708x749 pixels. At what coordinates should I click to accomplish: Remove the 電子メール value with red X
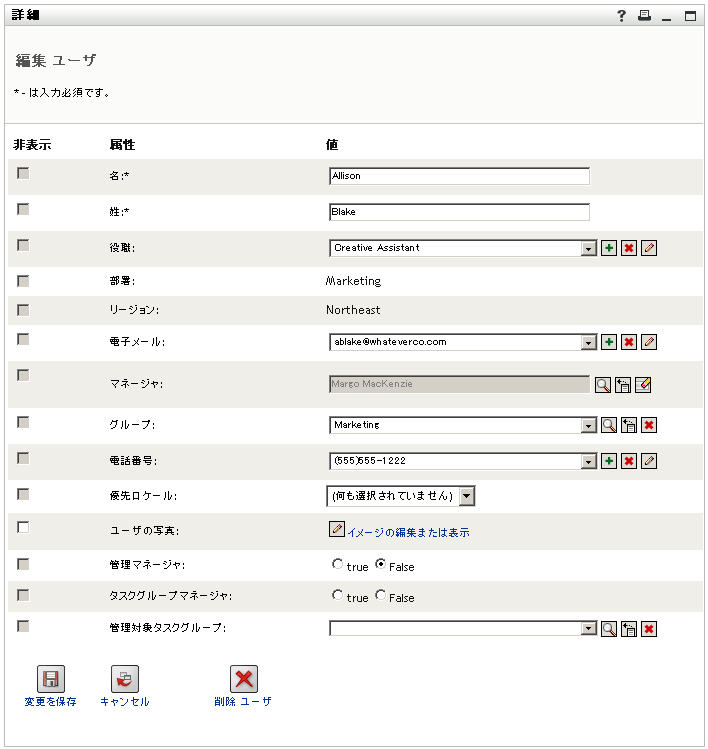629,342
